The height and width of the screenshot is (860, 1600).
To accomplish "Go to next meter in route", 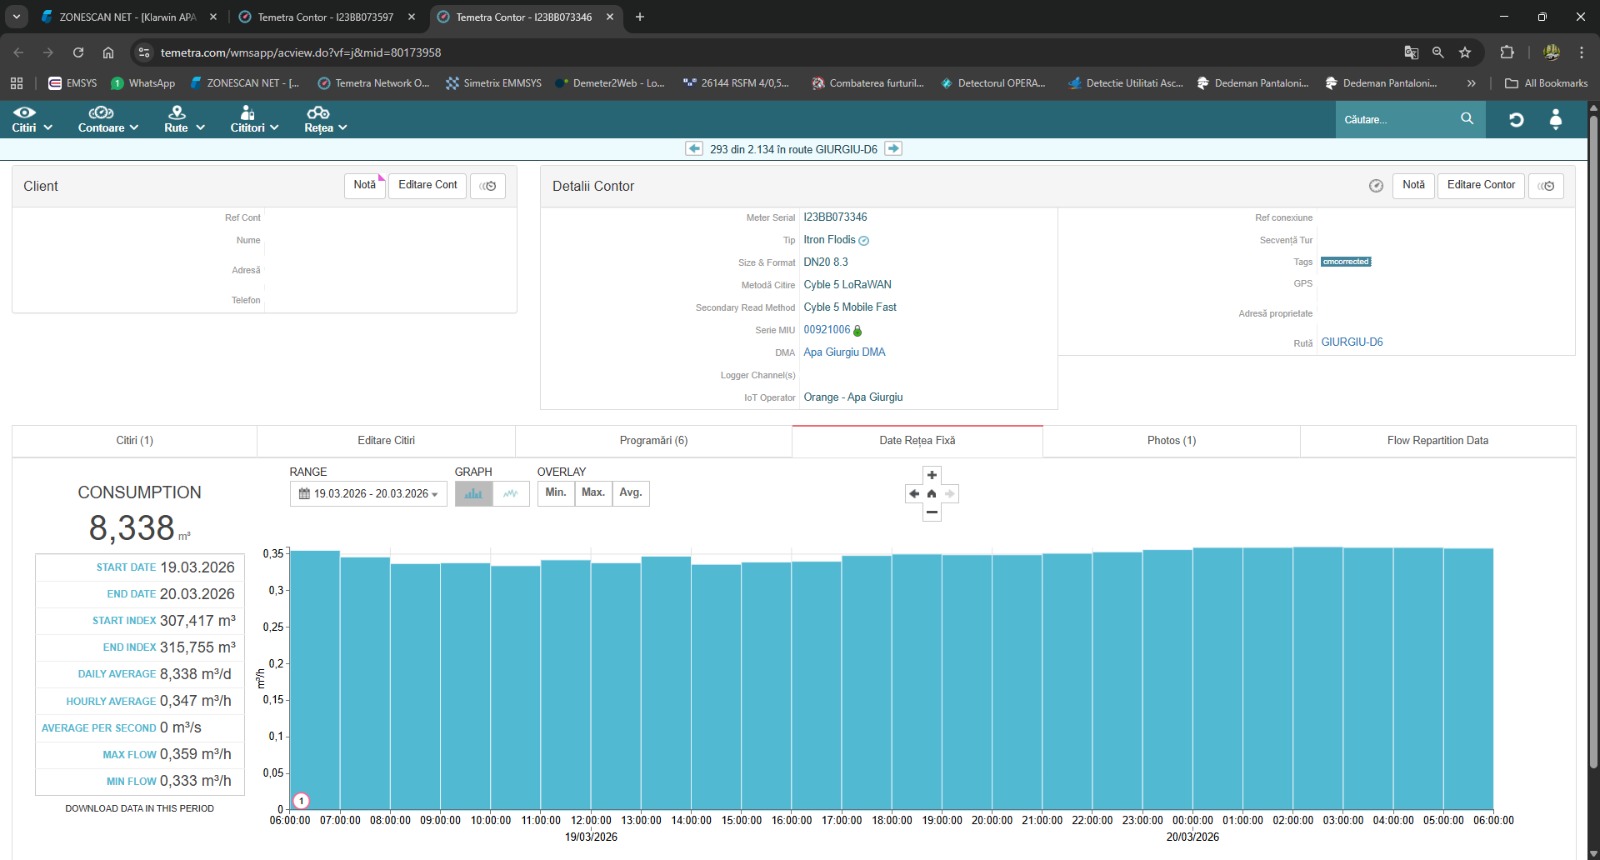I will (894, 149).
